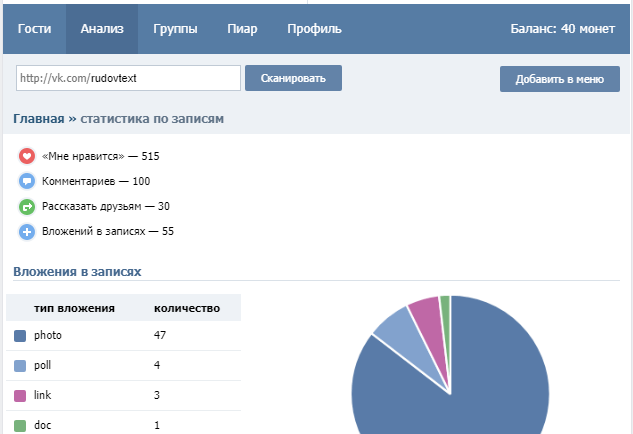The width and height of the screenshot is (633, 434).
Task: Select the poll light-blue legend swatch
Action: tap(20, 366)
